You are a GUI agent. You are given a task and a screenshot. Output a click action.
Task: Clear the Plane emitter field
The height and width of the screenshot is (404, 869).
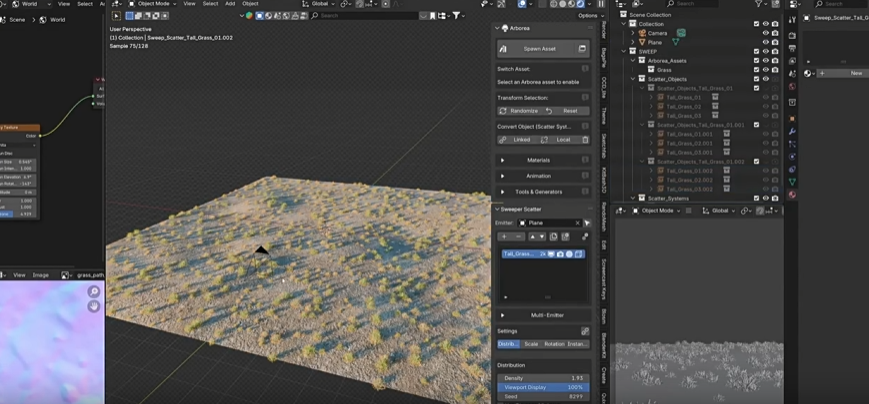coord(577,223)
